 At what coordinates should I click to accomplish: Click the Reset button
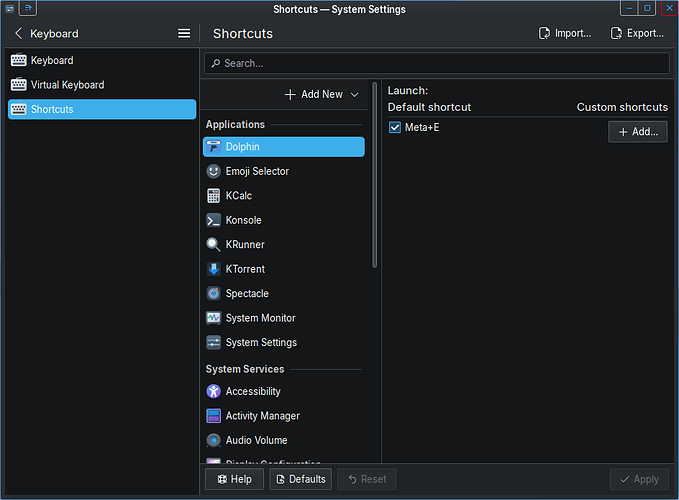point(367,479)
